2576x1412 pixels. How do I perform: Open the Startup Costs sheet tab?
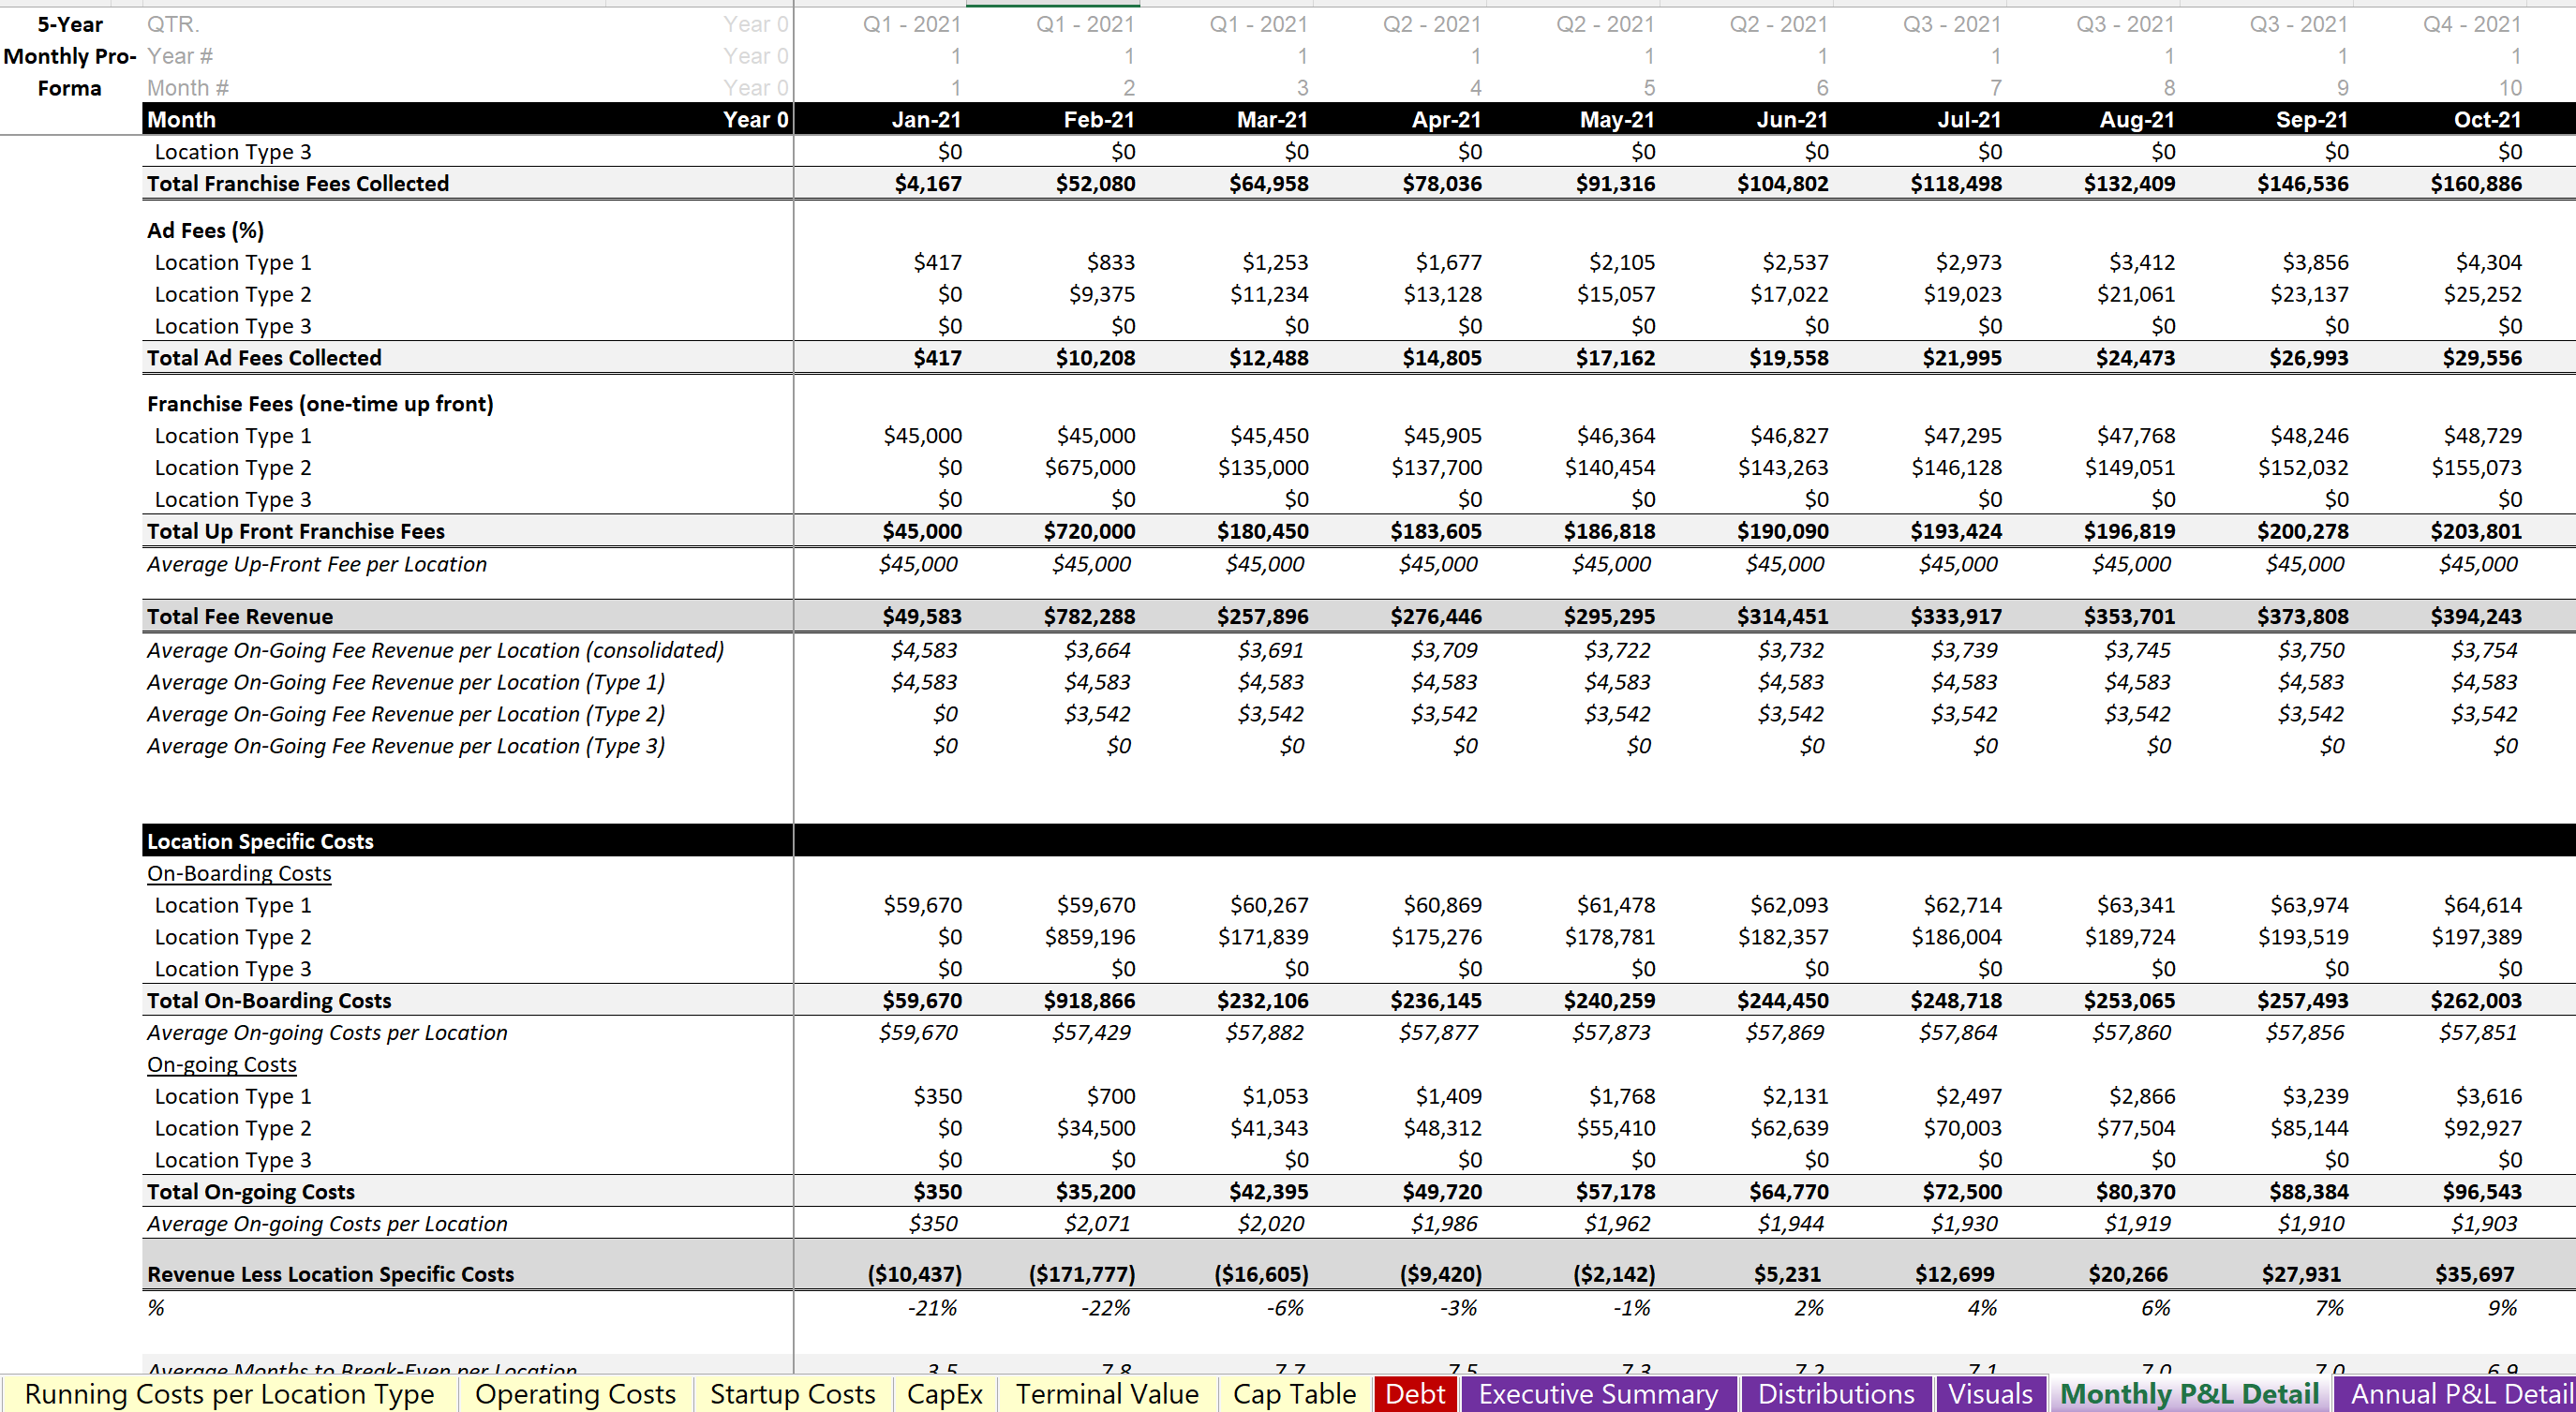tap(792, 1394)
